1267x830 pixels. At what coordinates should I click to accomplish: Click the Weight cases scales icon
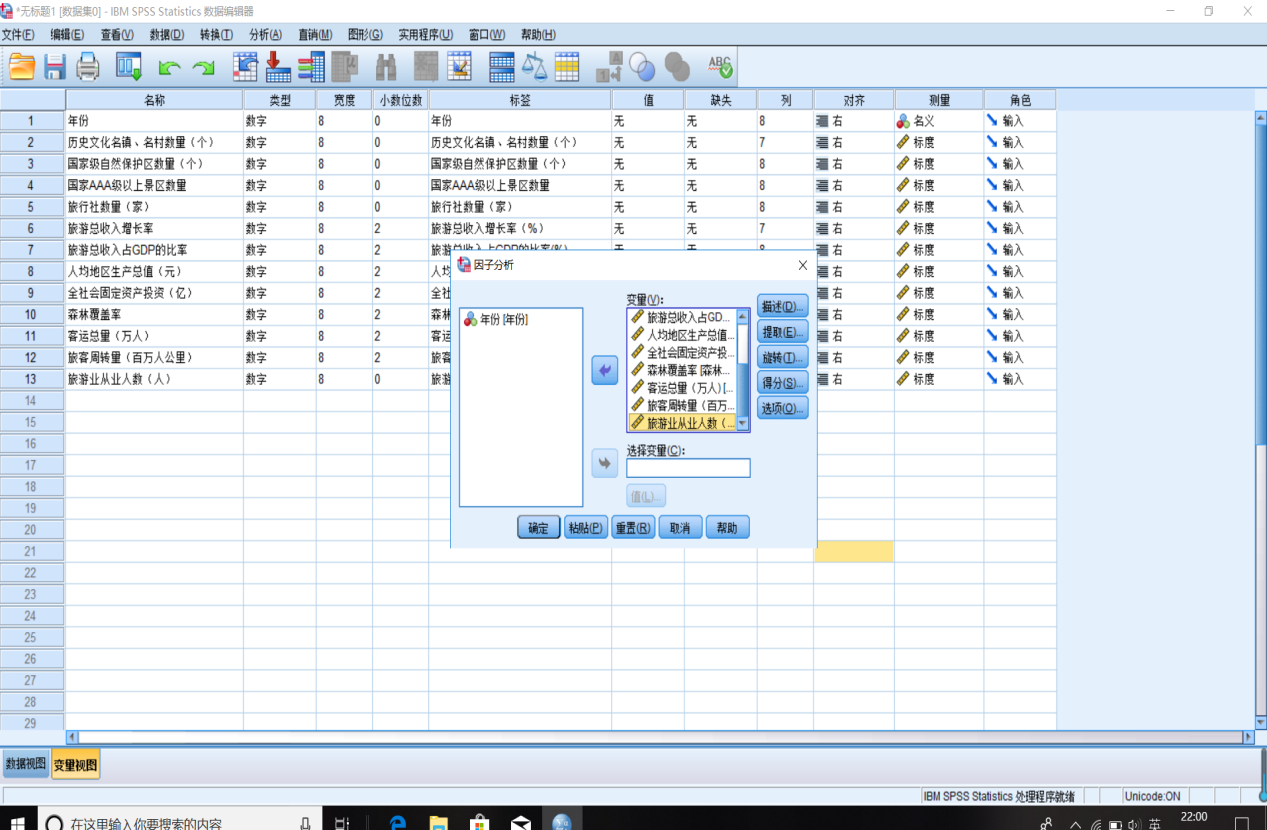pos(534,67)
